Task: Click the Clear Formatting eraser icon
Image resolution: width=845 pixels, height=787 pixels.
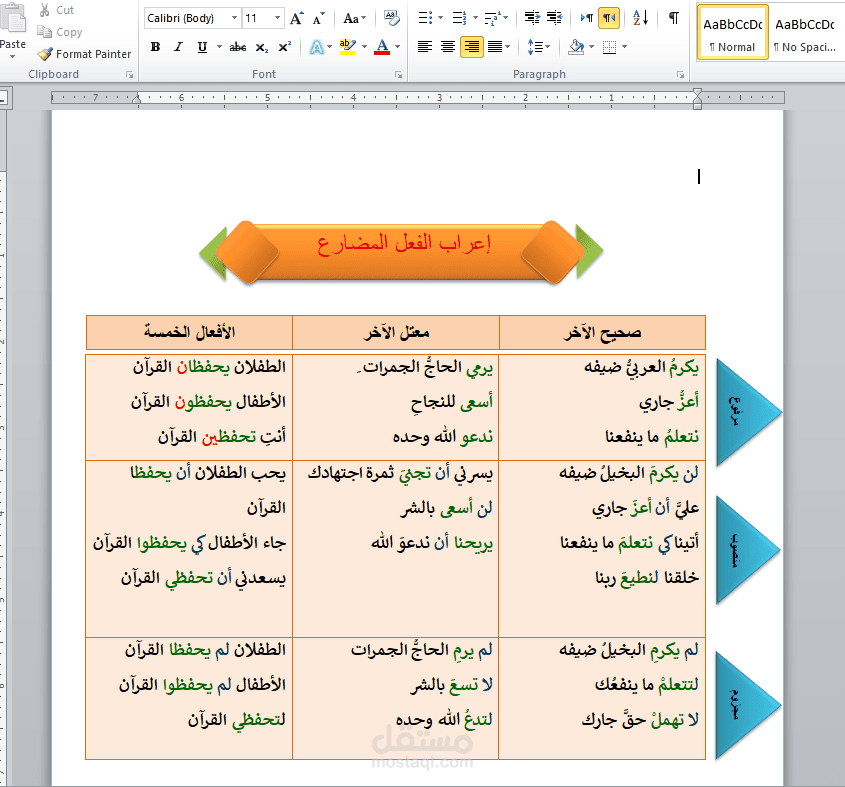Action: (392, 18)
